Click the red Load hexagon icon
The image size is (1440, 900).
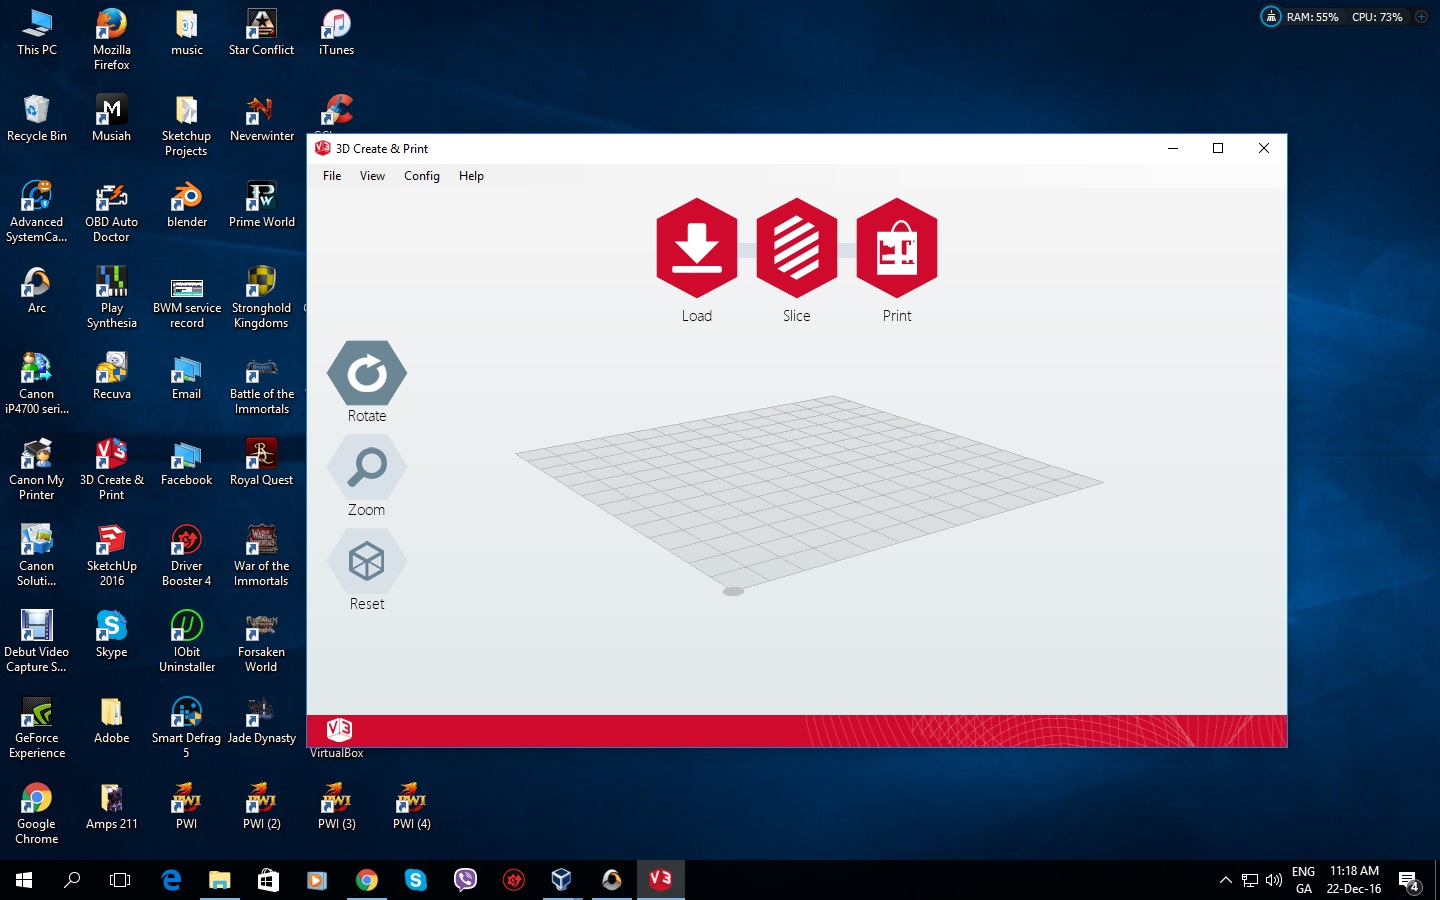pos(696,248)
